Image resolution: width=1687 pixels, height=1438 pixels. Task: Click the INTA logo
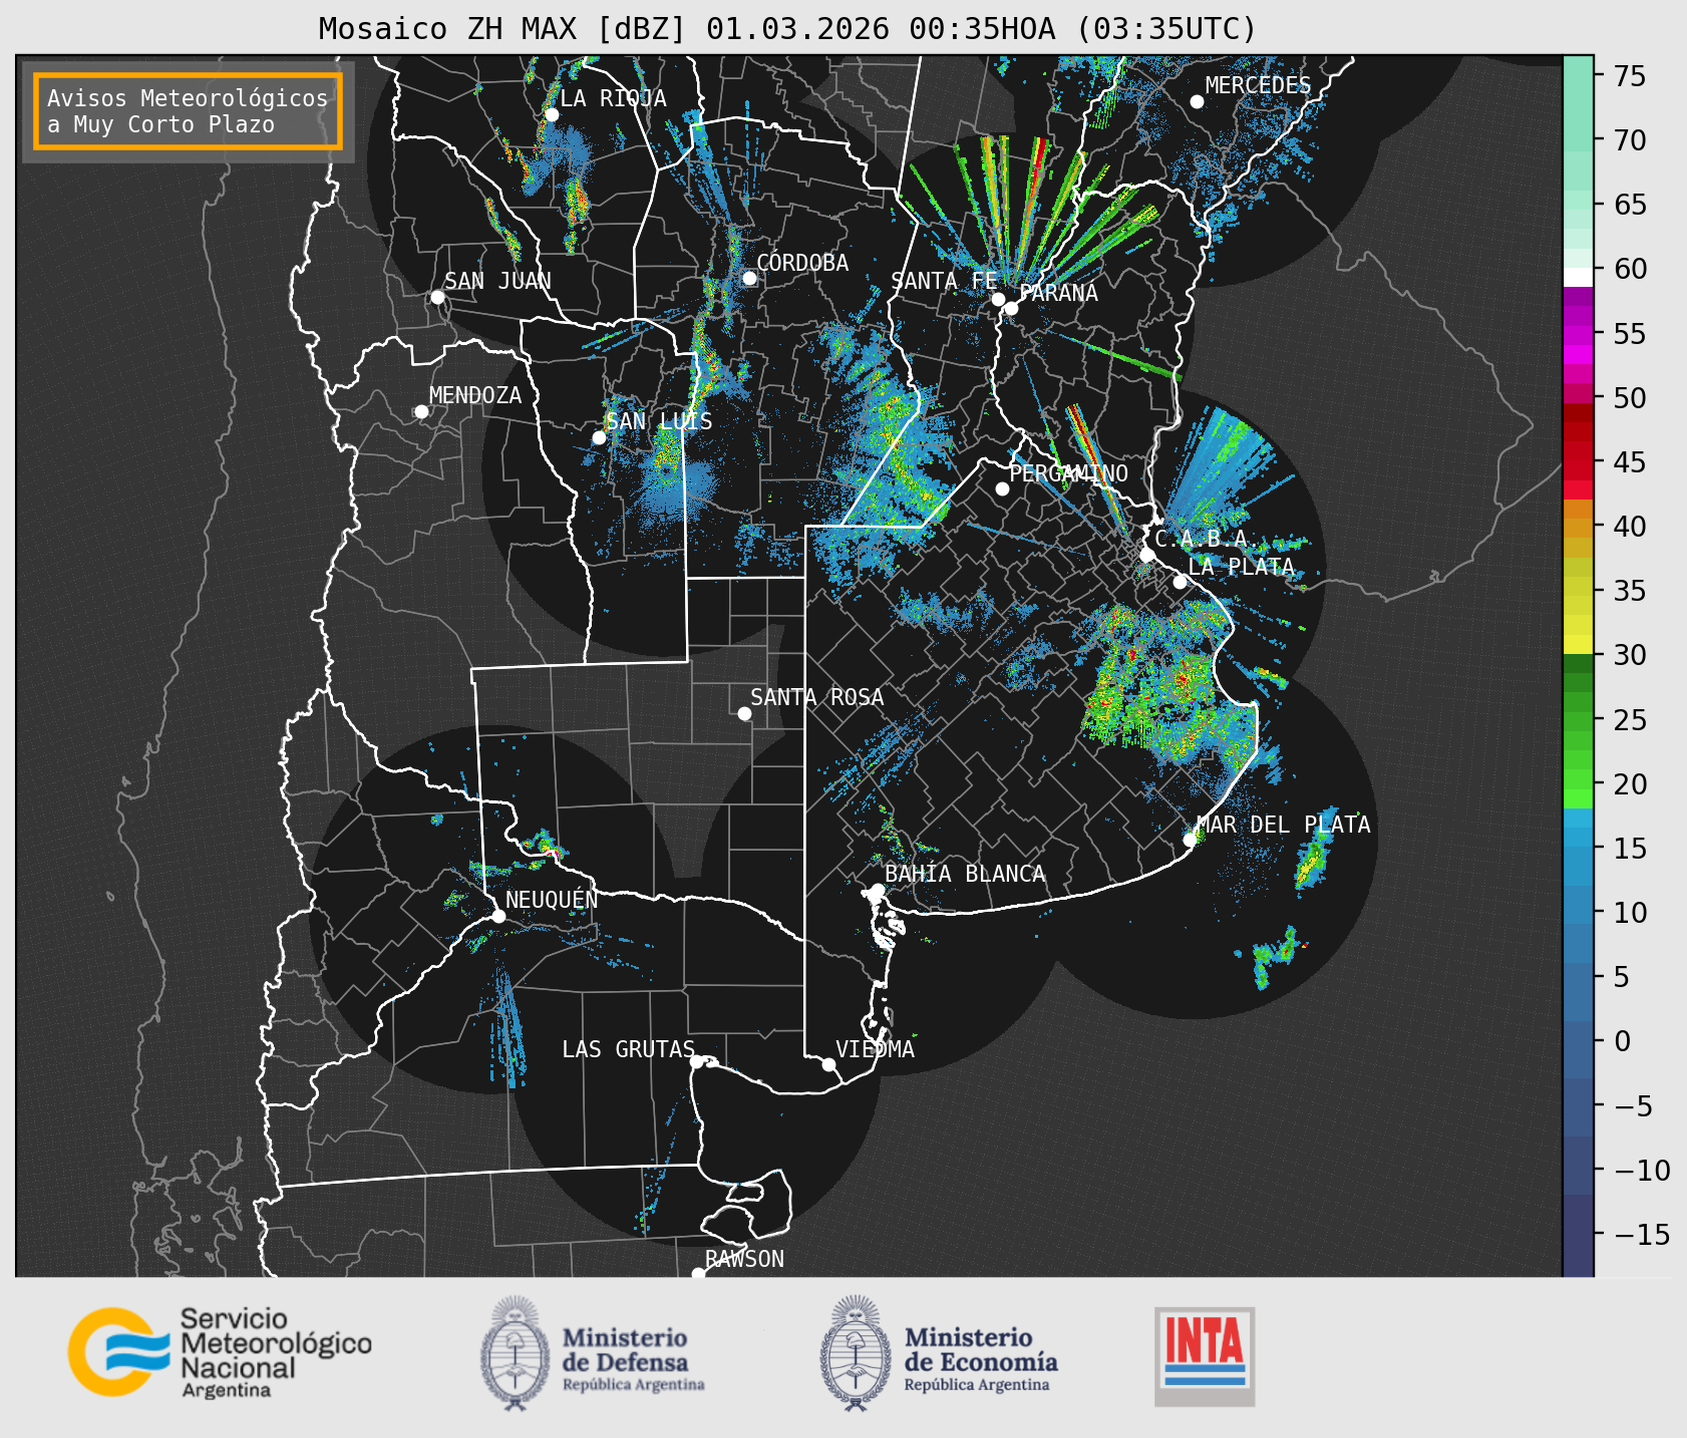1204,1356
